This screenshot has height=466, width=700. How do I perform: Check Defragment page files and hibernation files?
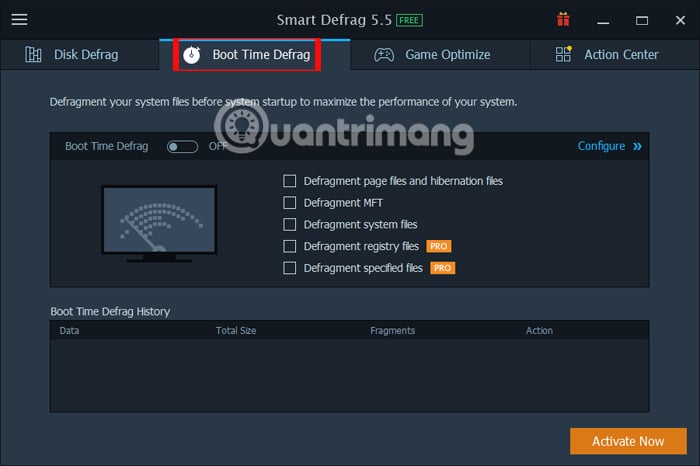[289, 181]
